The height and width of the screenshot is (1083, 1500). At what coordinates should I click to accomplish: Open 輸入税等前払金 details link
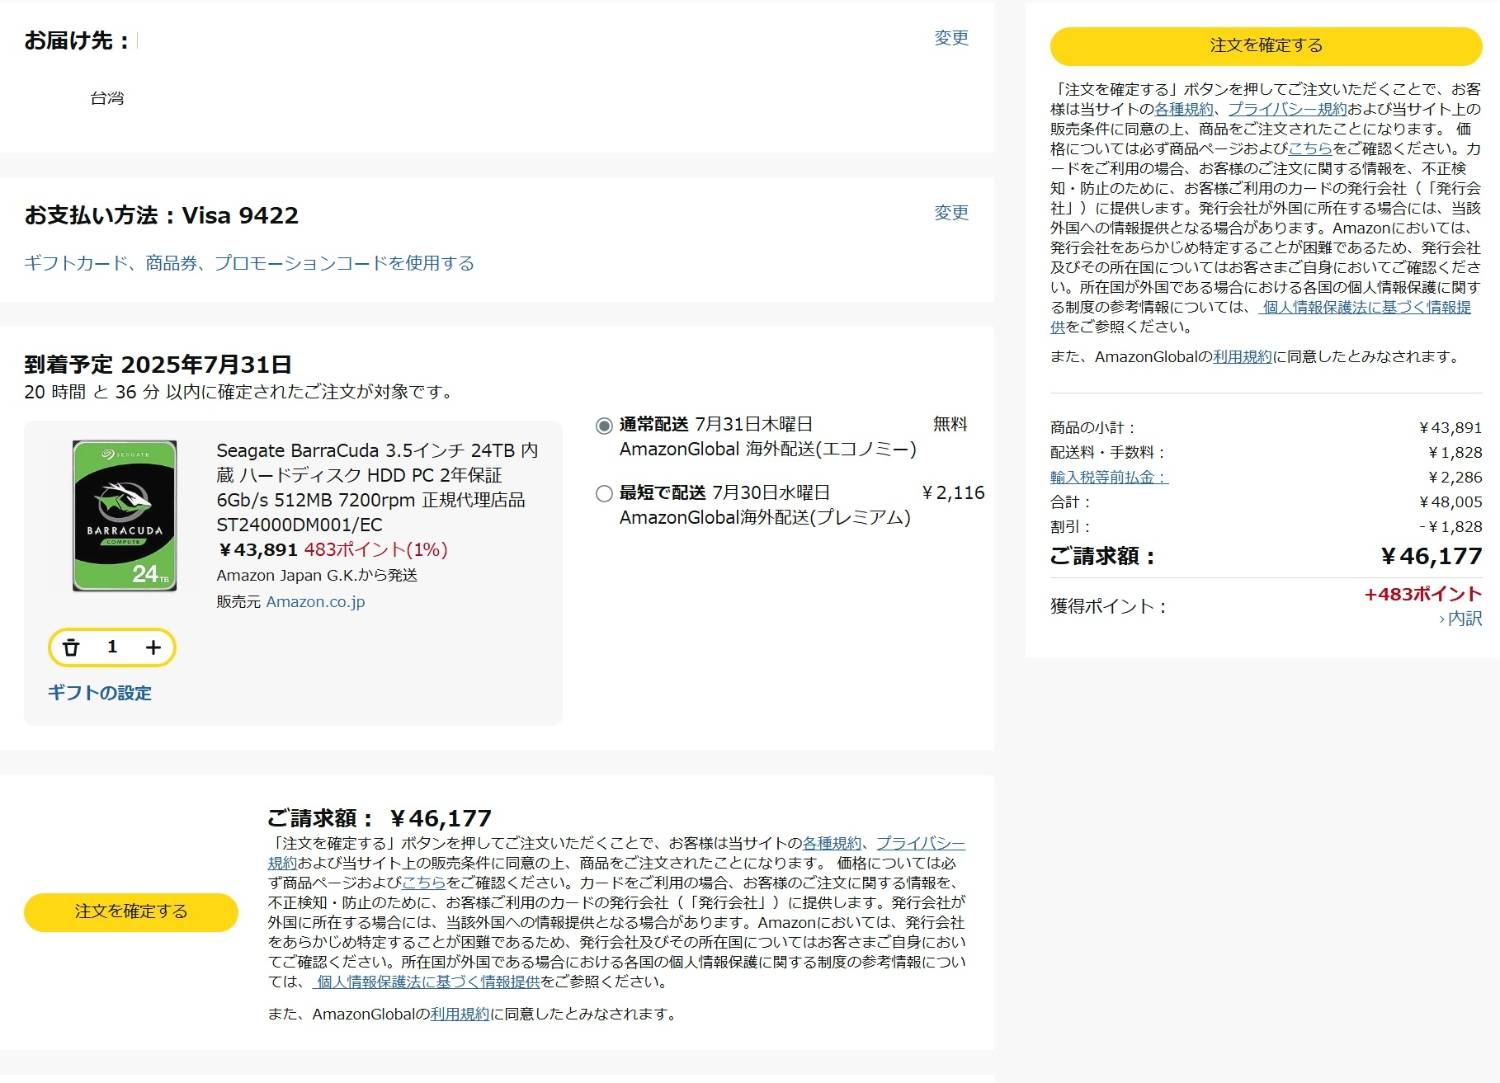pos(1108,477)
